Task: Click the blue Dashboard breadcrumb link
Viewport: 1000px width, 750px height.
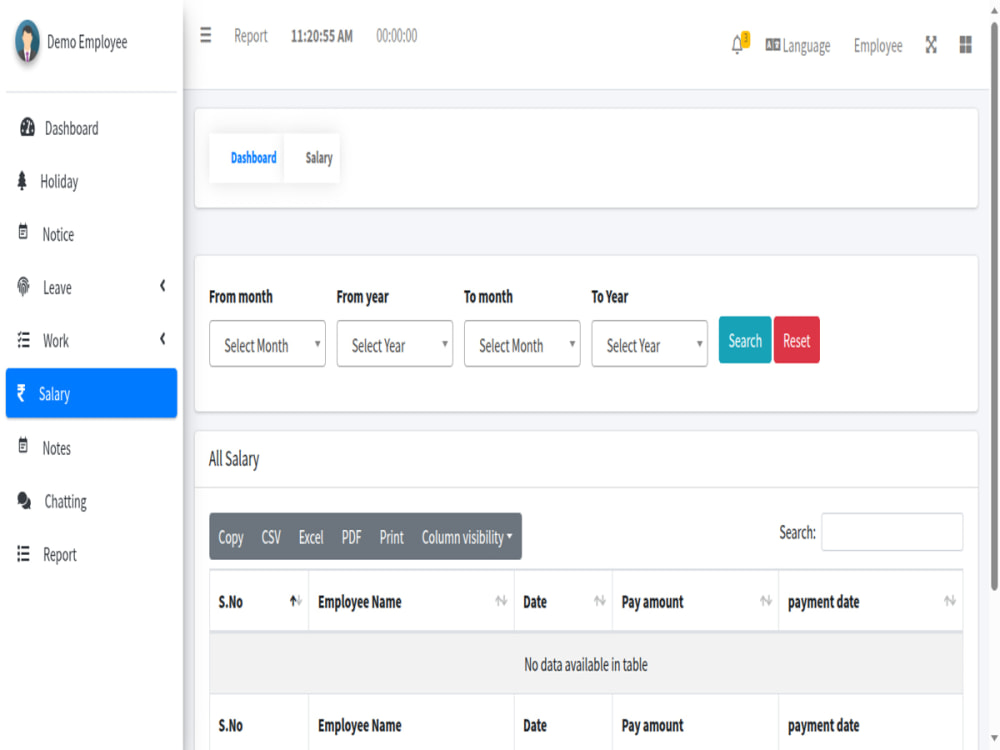Action: [253, 158]
